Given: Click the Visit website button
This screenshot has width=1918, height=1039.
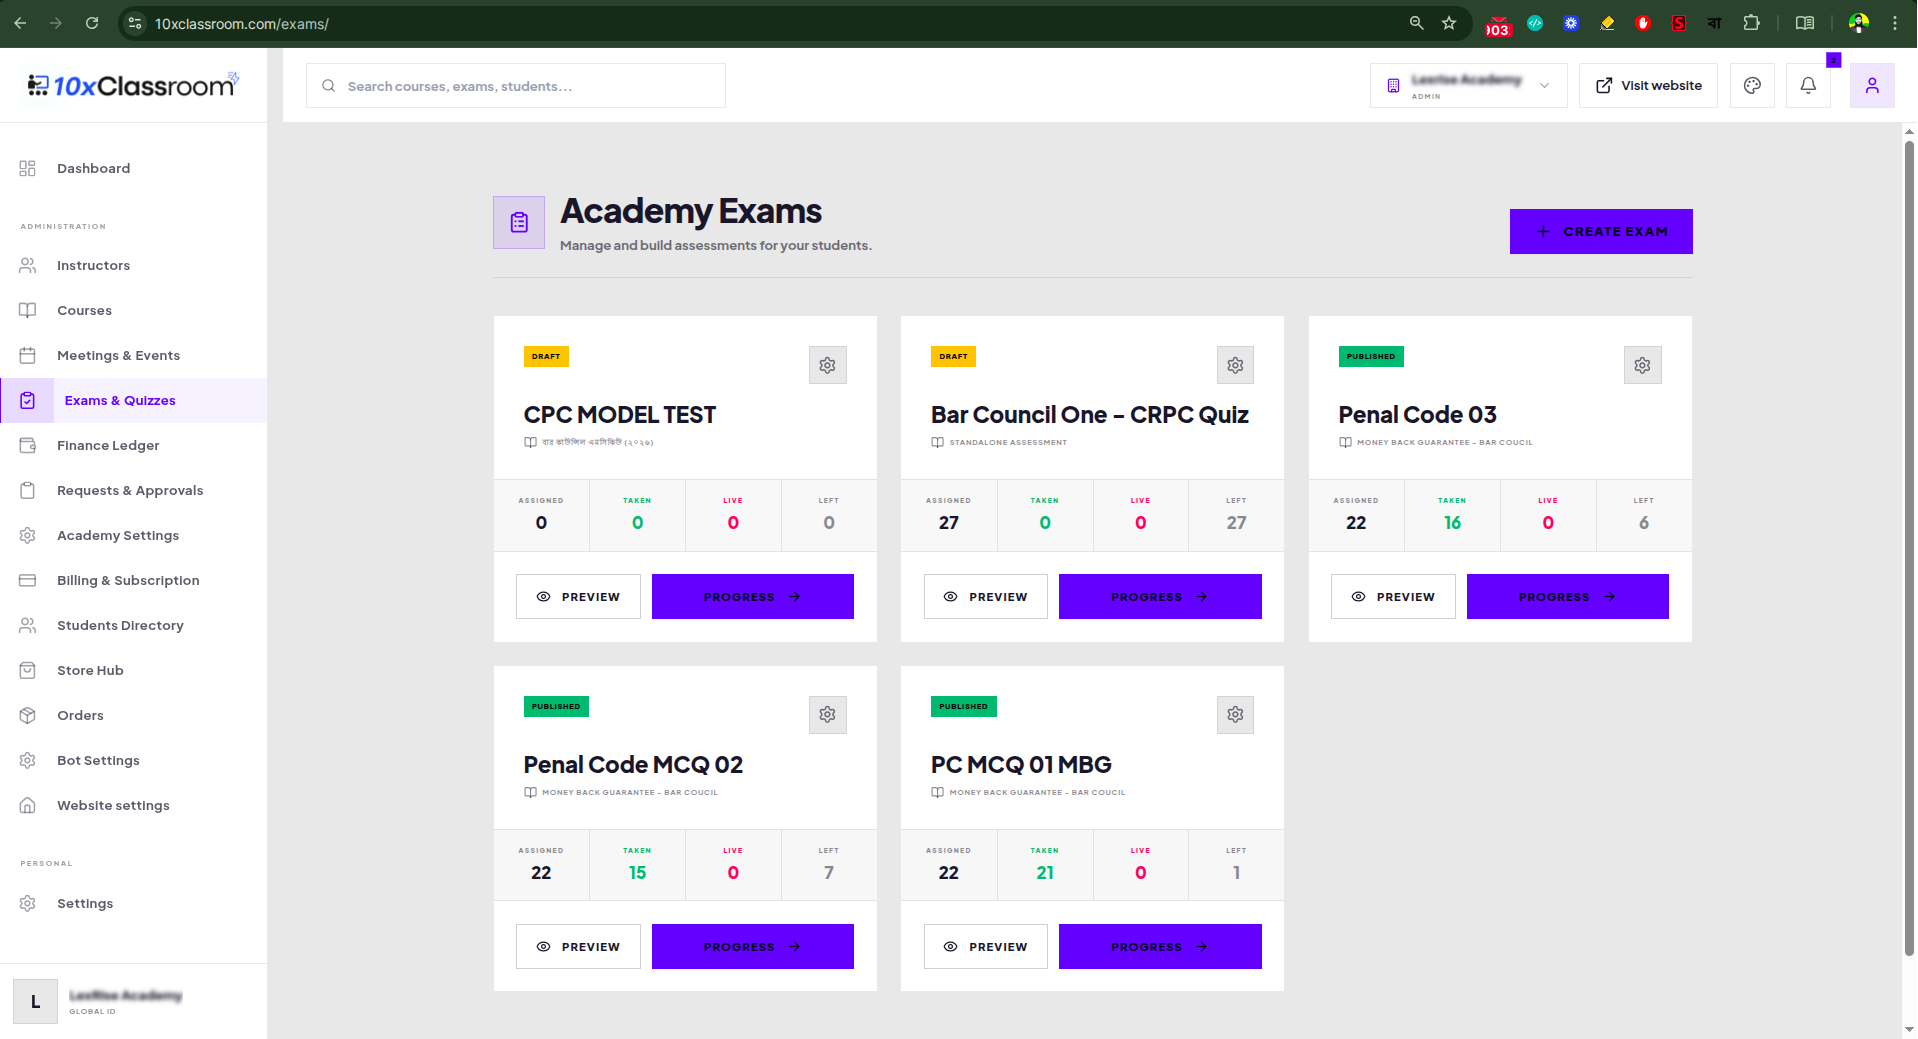Looking at the screenshot, I should pyautogui.click(x=1648, y=86).
